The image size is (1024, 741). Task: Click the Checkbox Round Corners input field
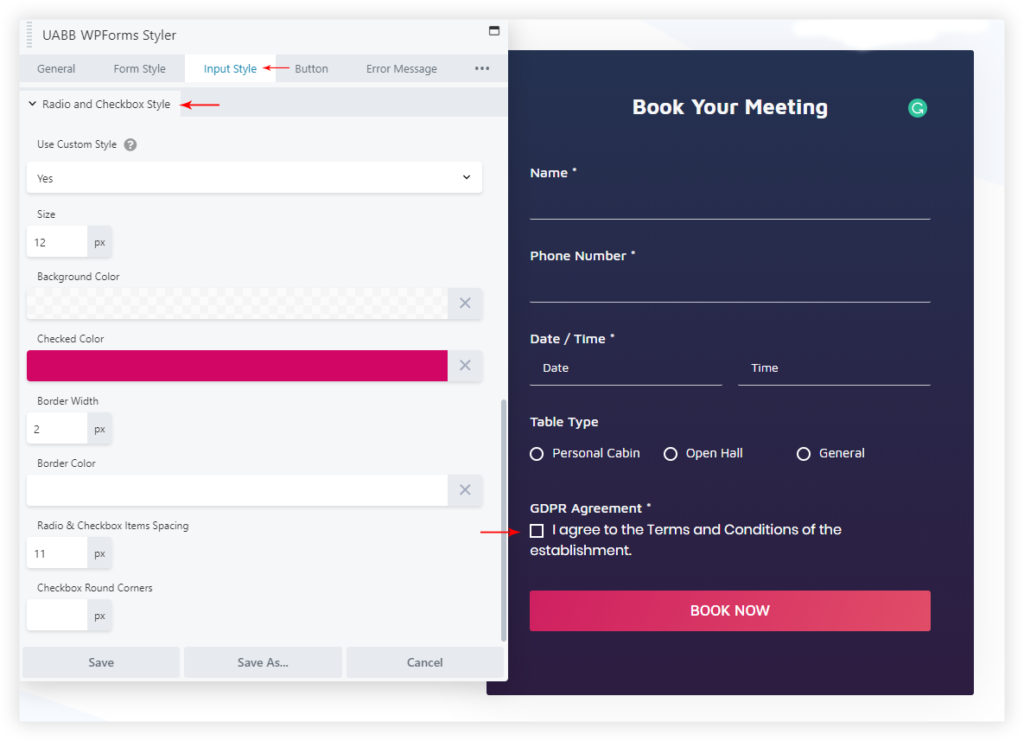56,615
